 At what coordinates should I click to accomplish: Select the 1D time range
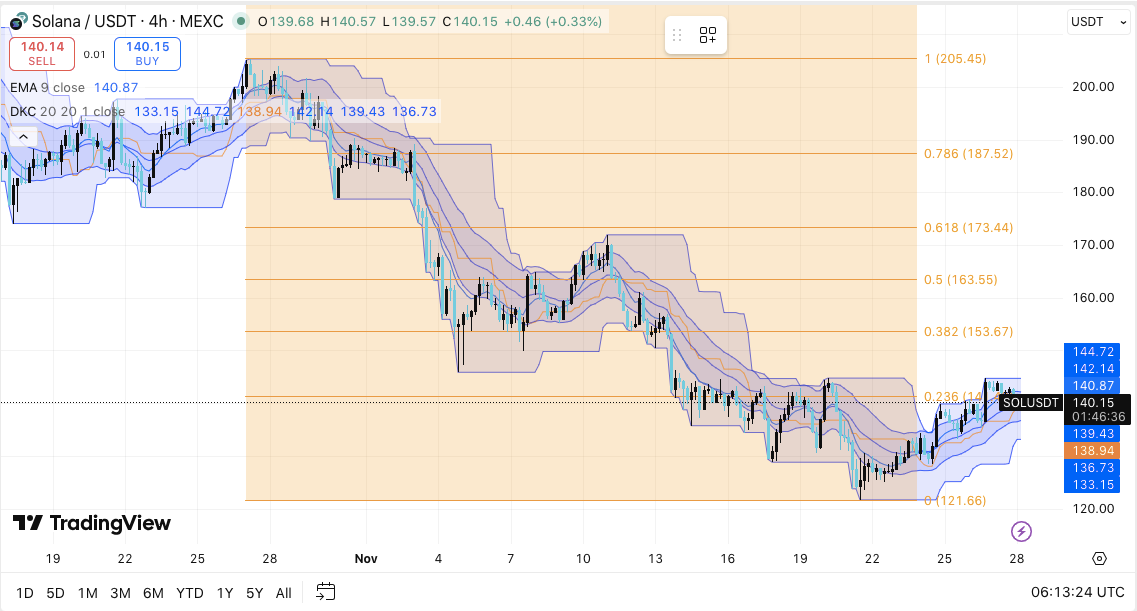(25, 593)
